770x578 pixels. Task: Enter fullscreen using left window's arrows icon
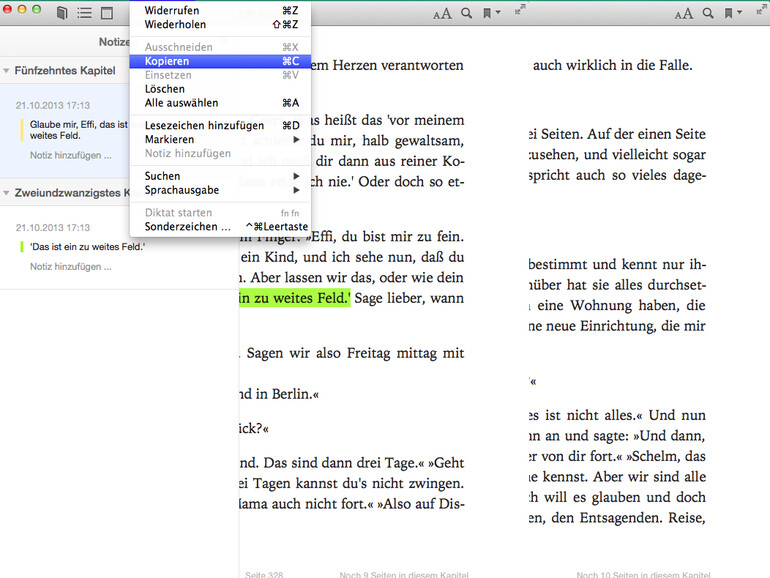point(521,10)
